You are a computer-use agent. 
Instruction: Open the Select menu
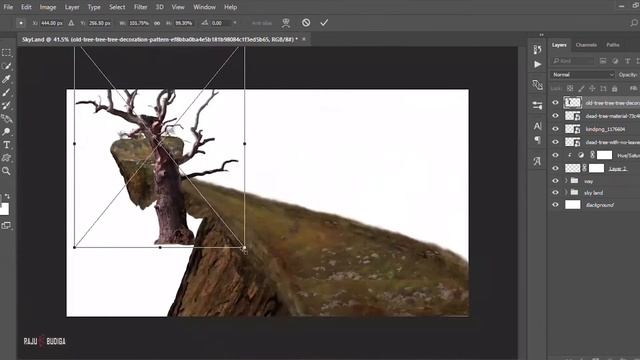pos(117,7)
